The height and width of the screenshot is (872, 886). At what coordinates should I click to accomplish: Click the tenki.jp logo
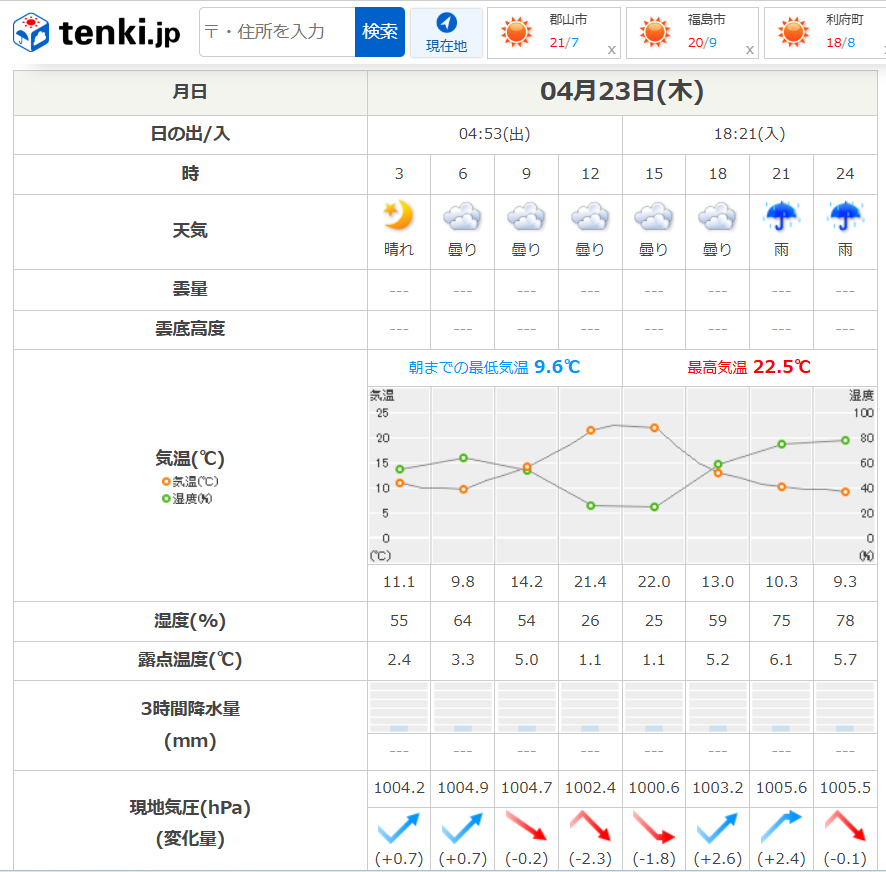pyautogui.click(x=97, y=33)
